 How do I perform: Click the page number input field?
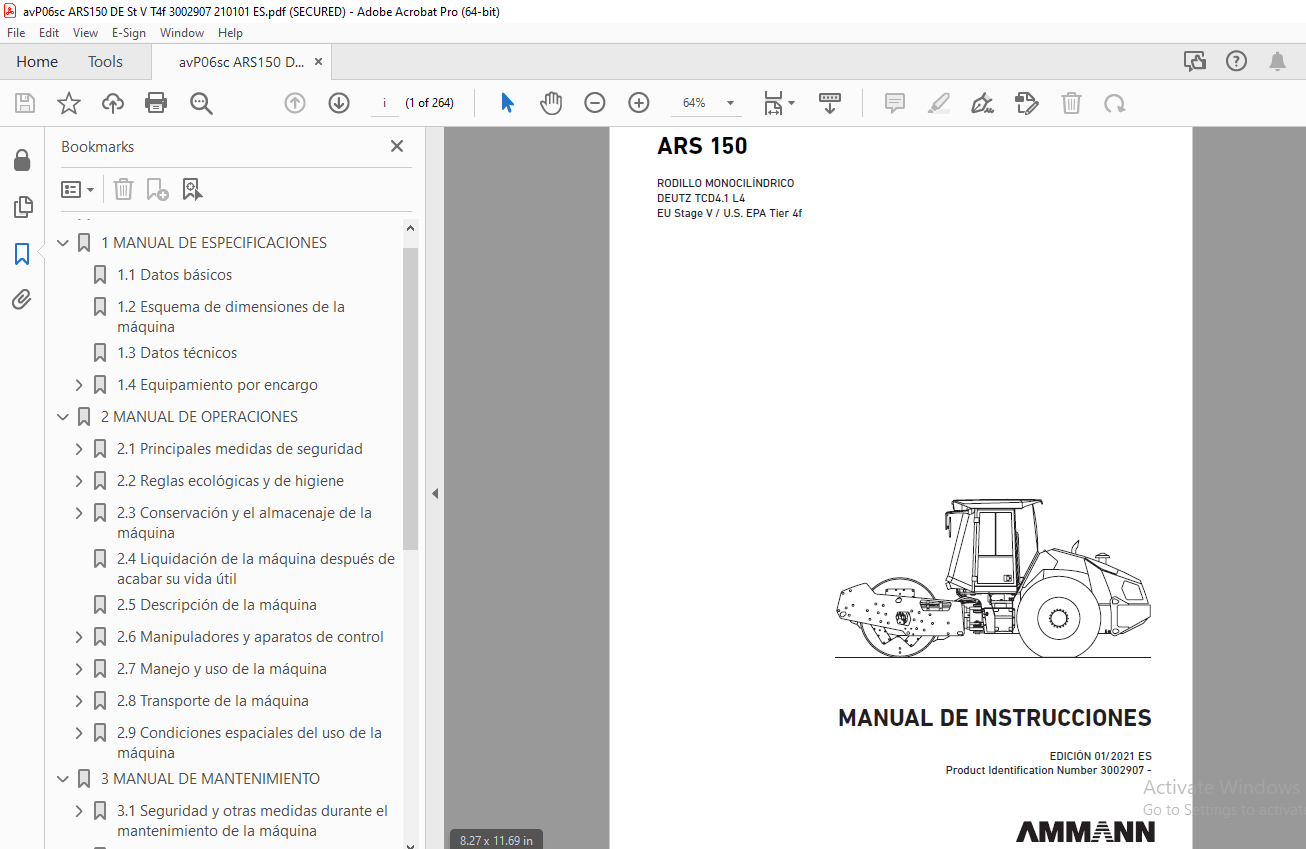click(384, 103)
